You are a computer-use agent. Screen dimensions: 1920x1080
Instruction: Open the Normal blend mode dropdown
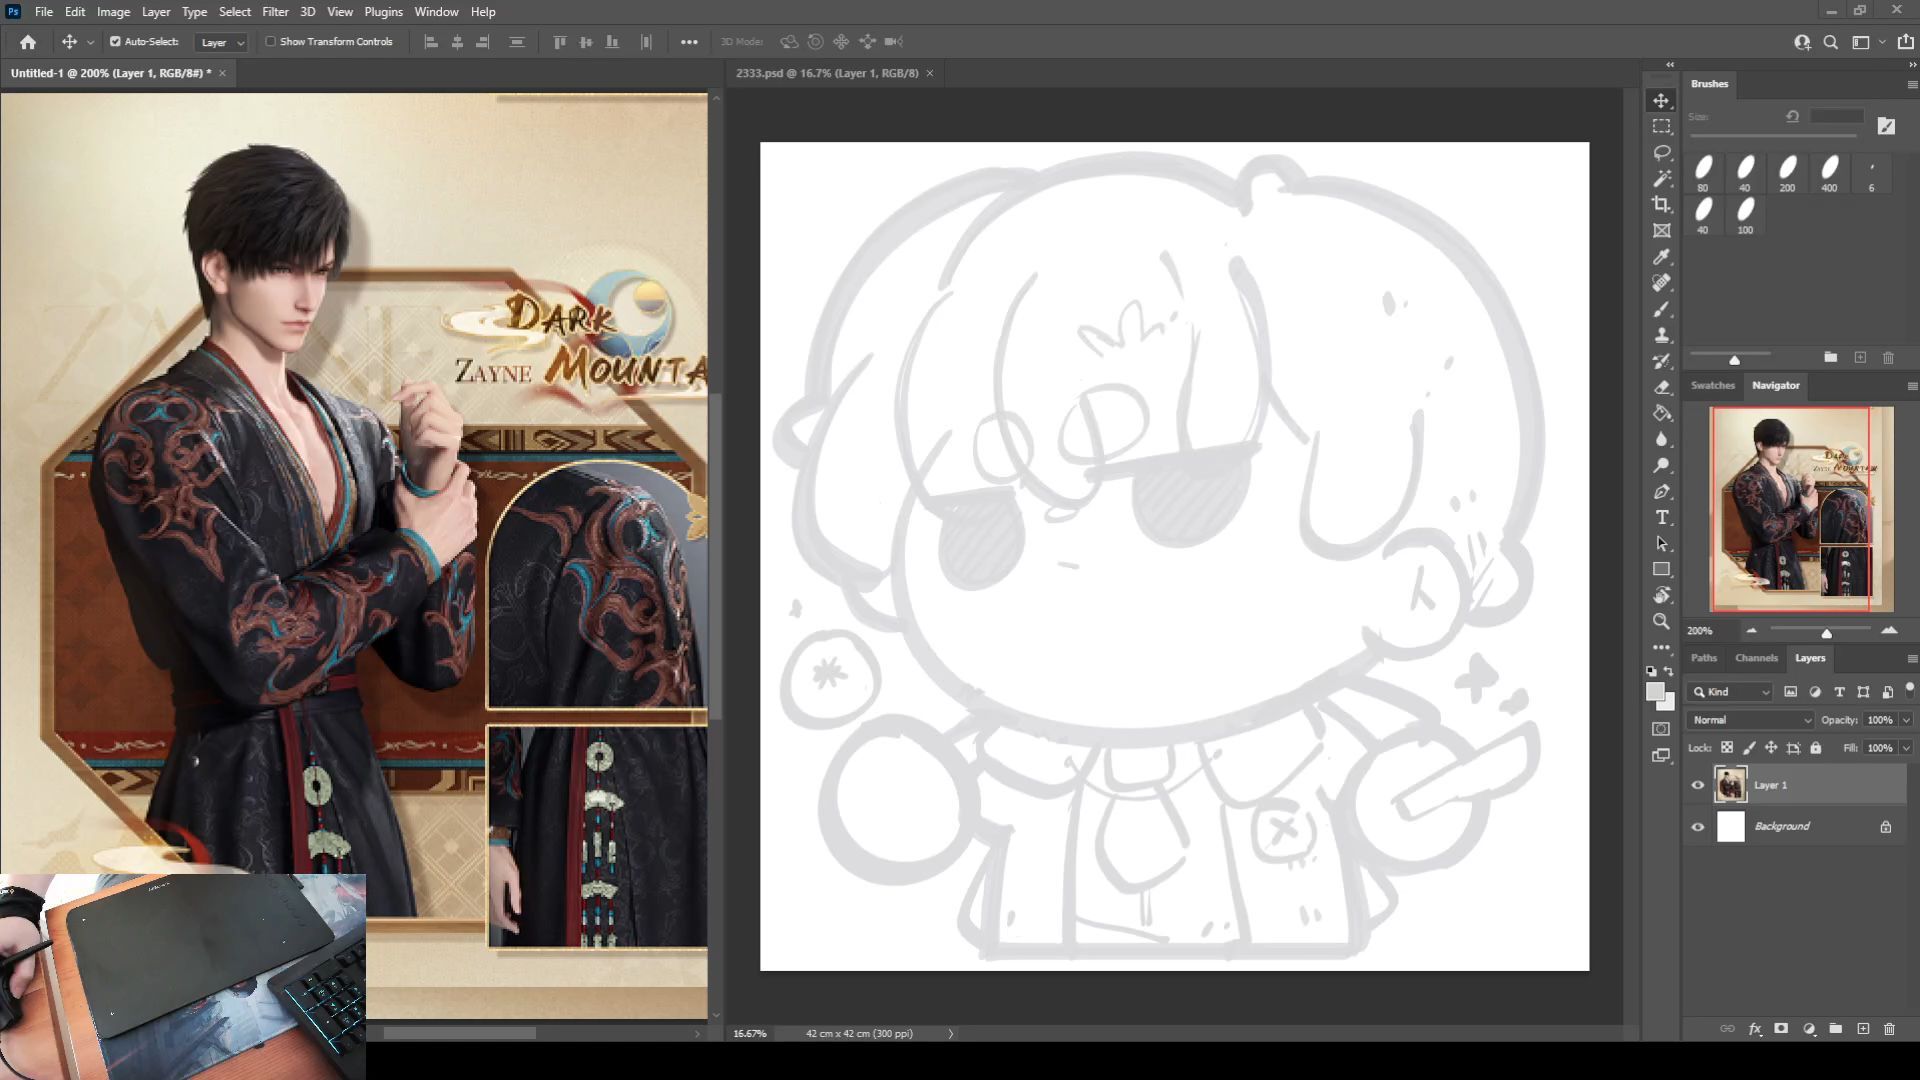pos(1751,720)
